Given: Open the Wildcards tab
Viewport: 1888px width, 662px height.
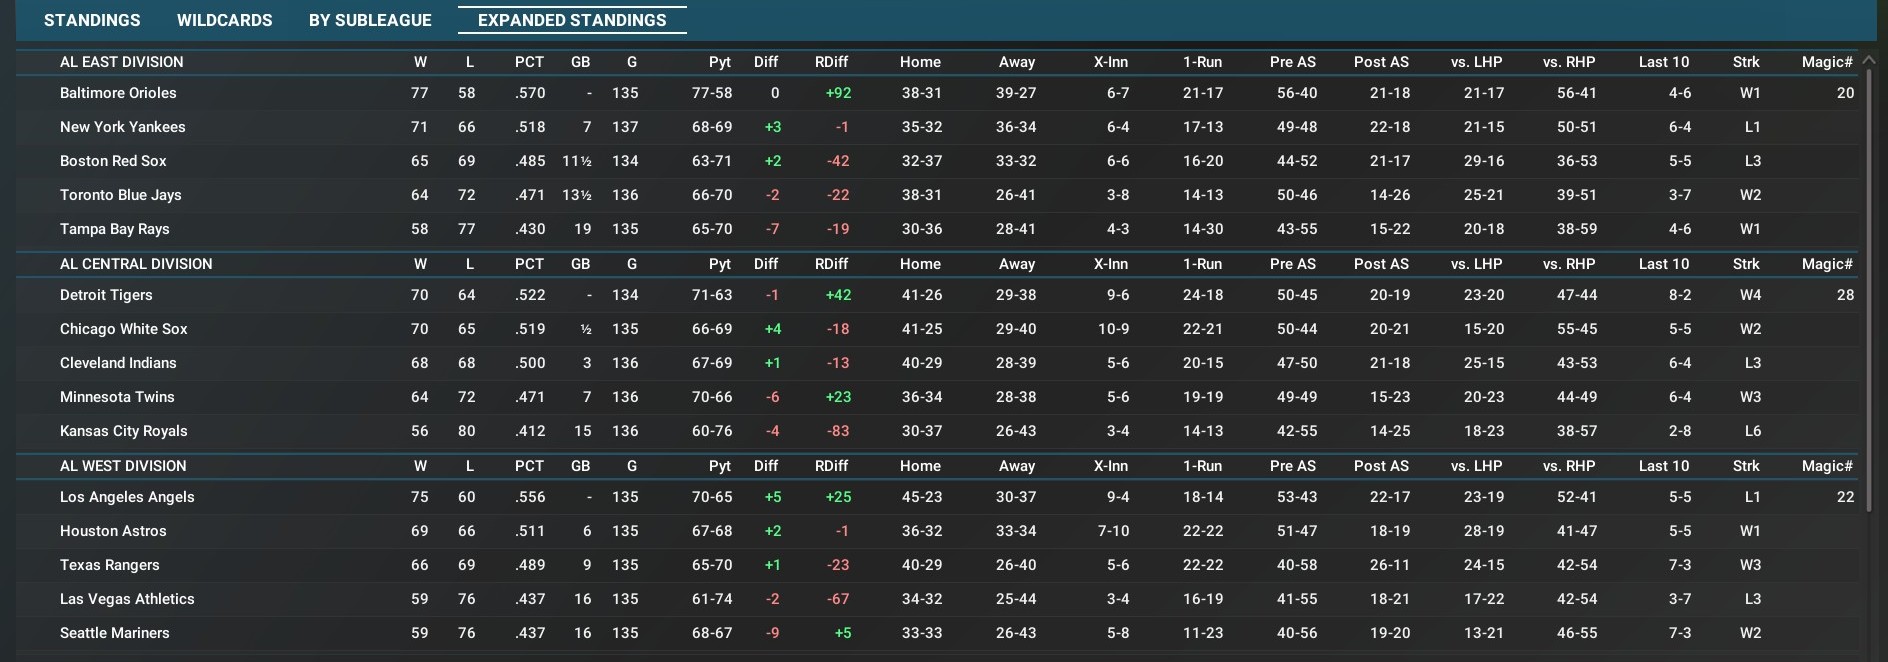Looking at the screenshot, I should click(224, 20).
